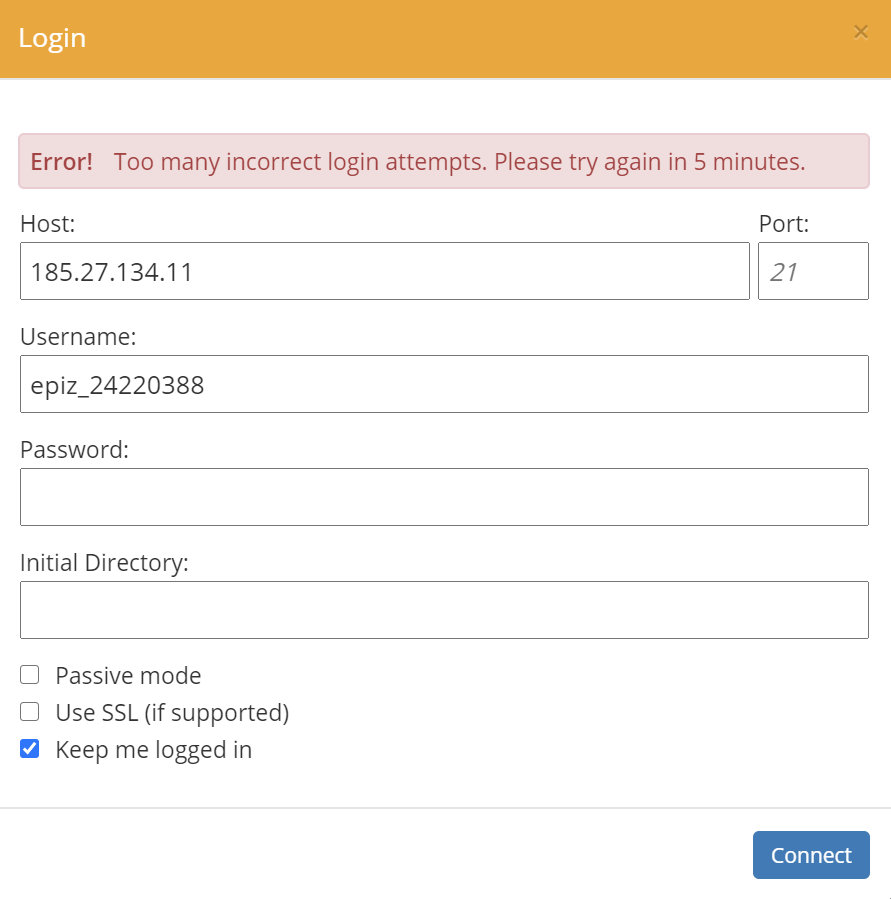Click the "Username:" field label
This screenshot has width=891, height=899.
click(x=78, y=337)
